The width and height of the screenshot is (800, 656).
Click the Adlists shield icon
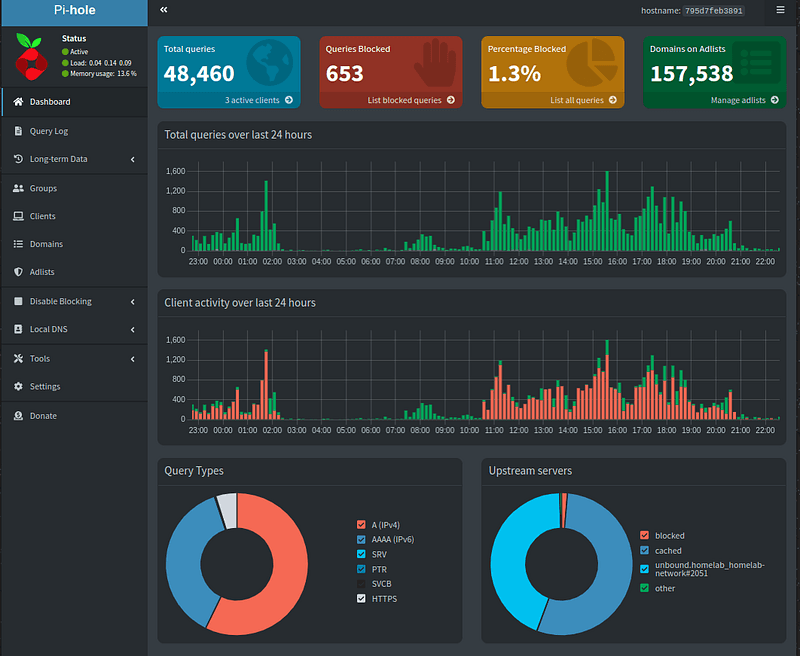point(18,272)
